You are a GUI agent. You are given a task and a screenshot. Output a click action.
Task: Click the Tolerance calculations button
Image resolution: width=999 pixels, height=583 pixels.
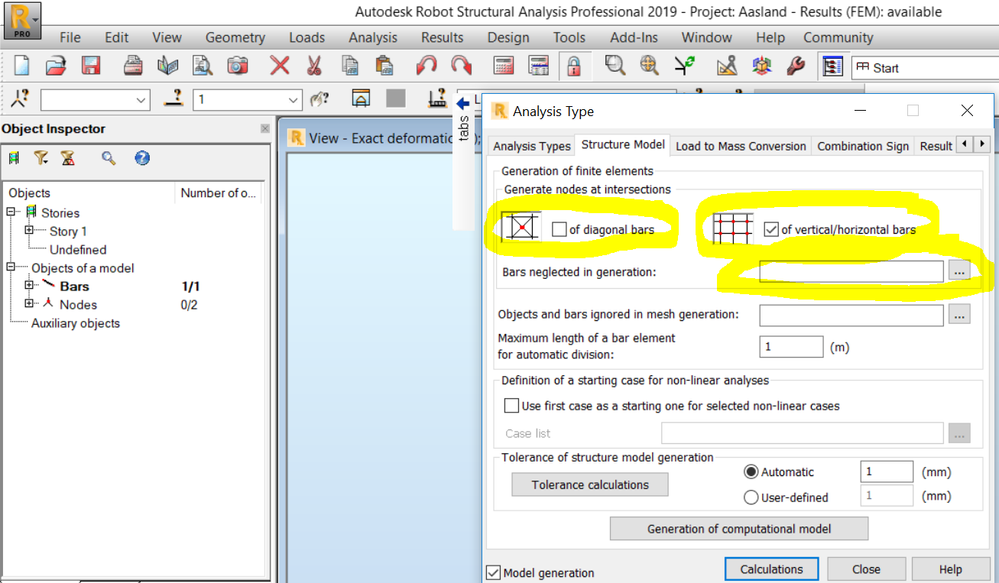pyautogui.click(x=590, y=485)
